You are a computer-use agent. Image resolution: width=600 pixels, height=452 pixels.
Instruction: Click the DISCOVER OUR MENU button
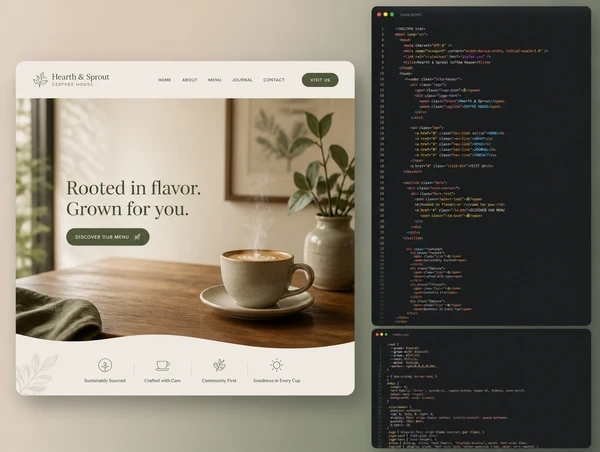click(x=108, y=237)
